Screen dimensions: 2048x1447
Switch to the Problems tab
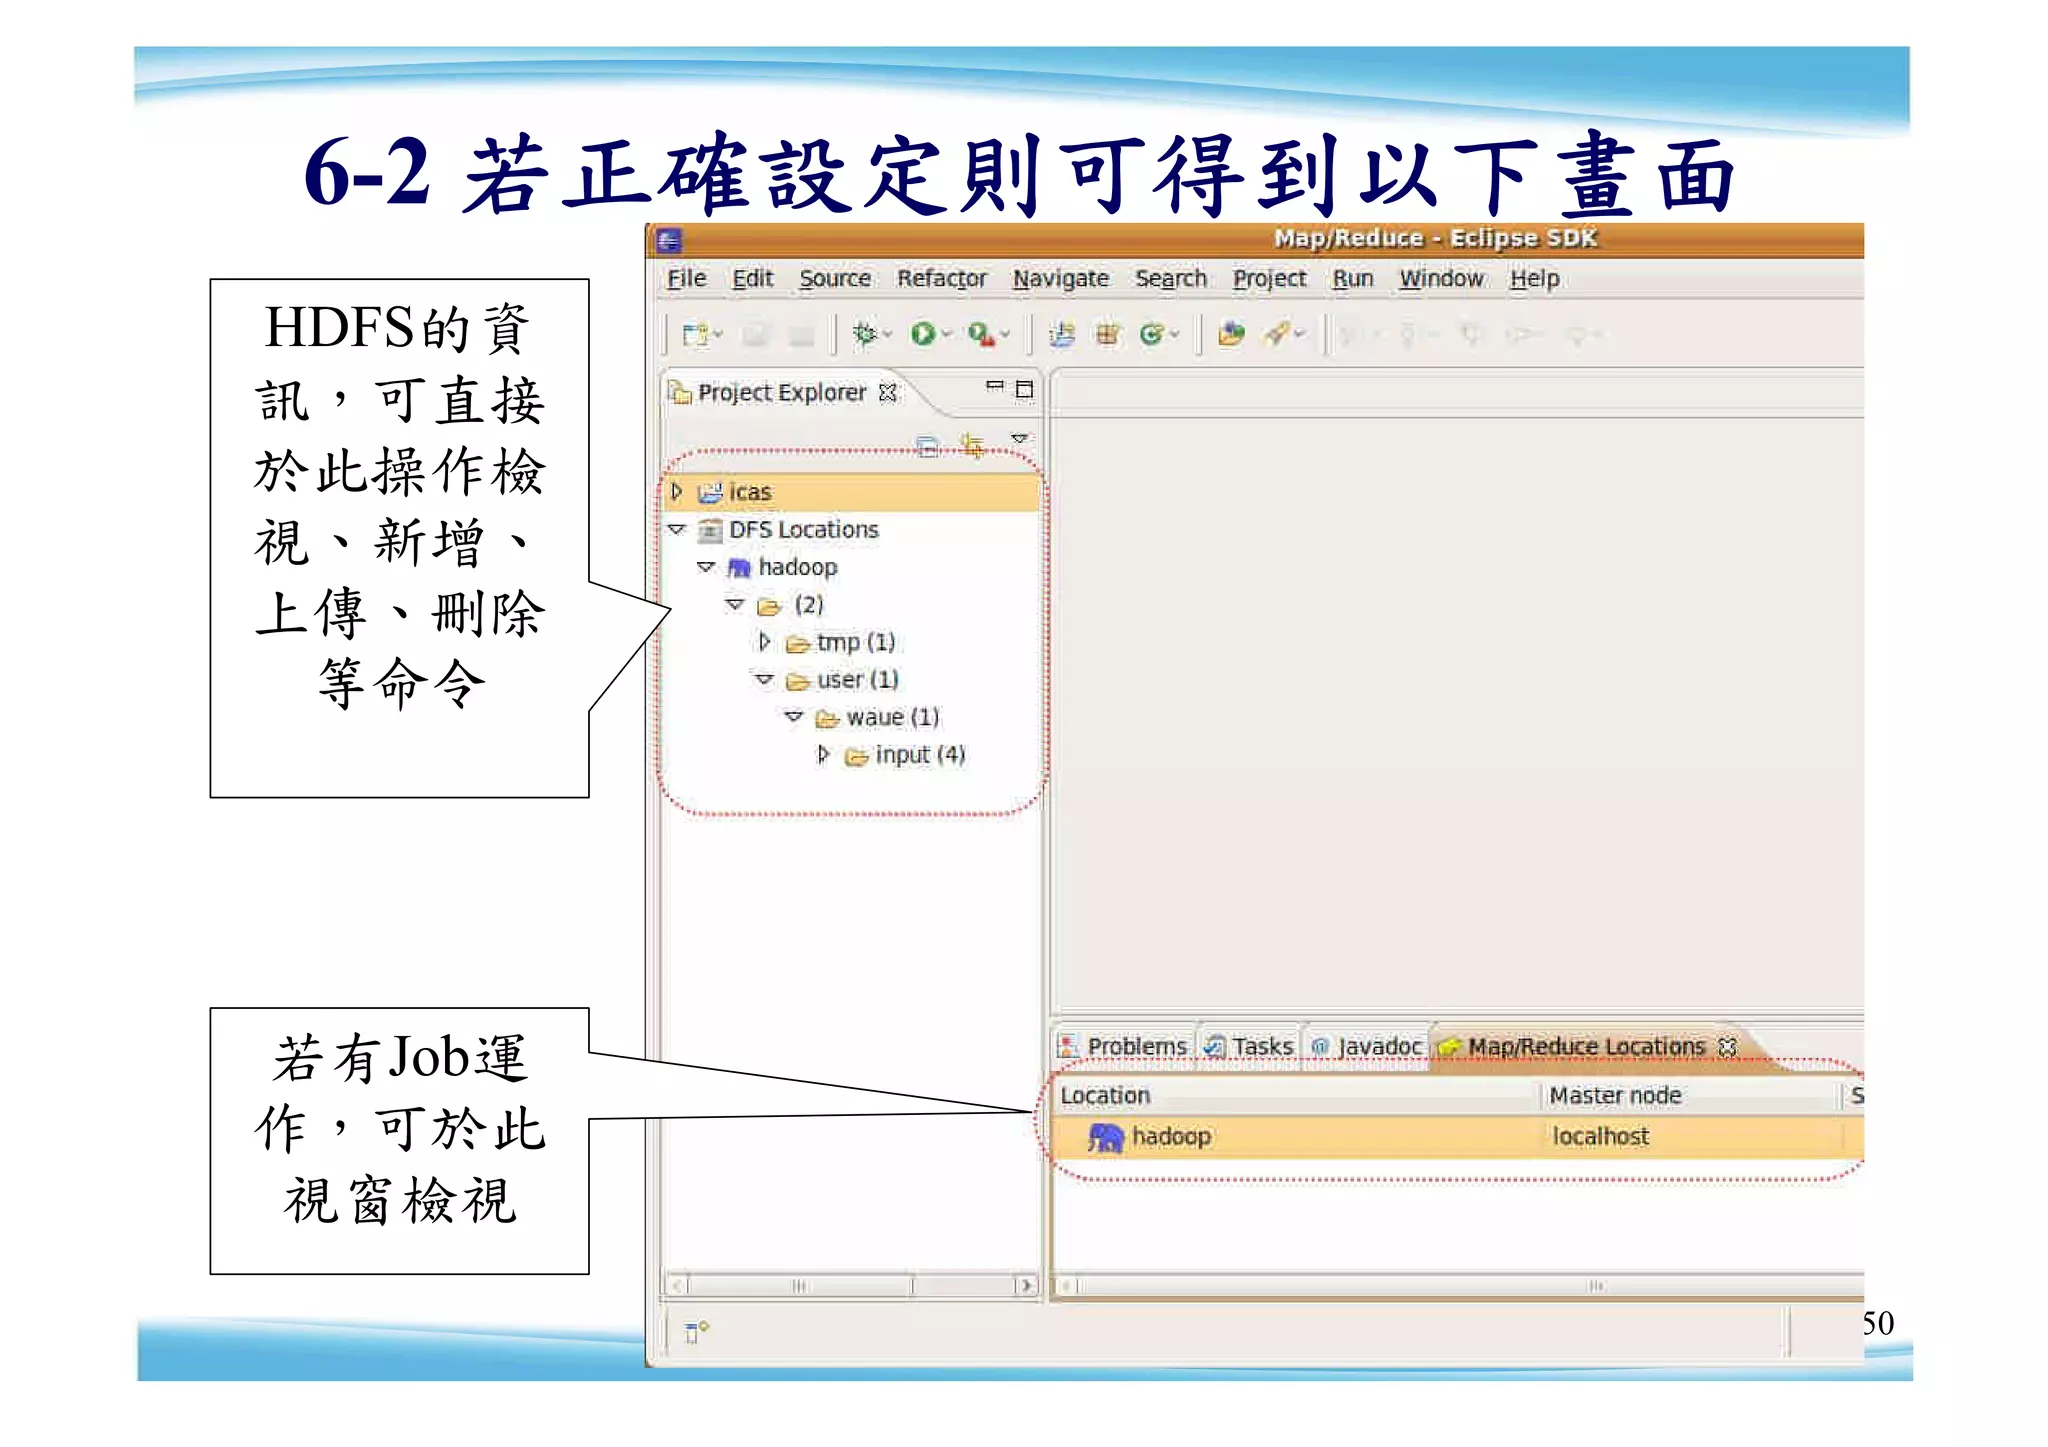pos(1124,1047)
